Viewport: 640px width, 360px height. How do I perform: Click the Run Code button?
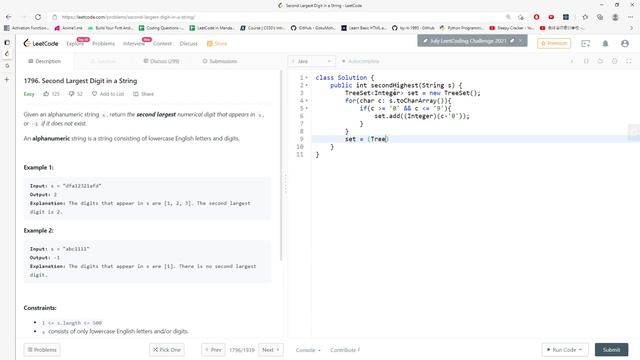tap(565, 350)
